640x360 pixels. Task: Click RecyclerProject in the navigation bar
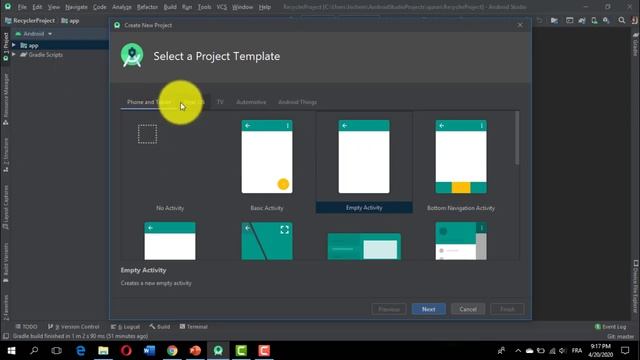click(x=30, y=20)
